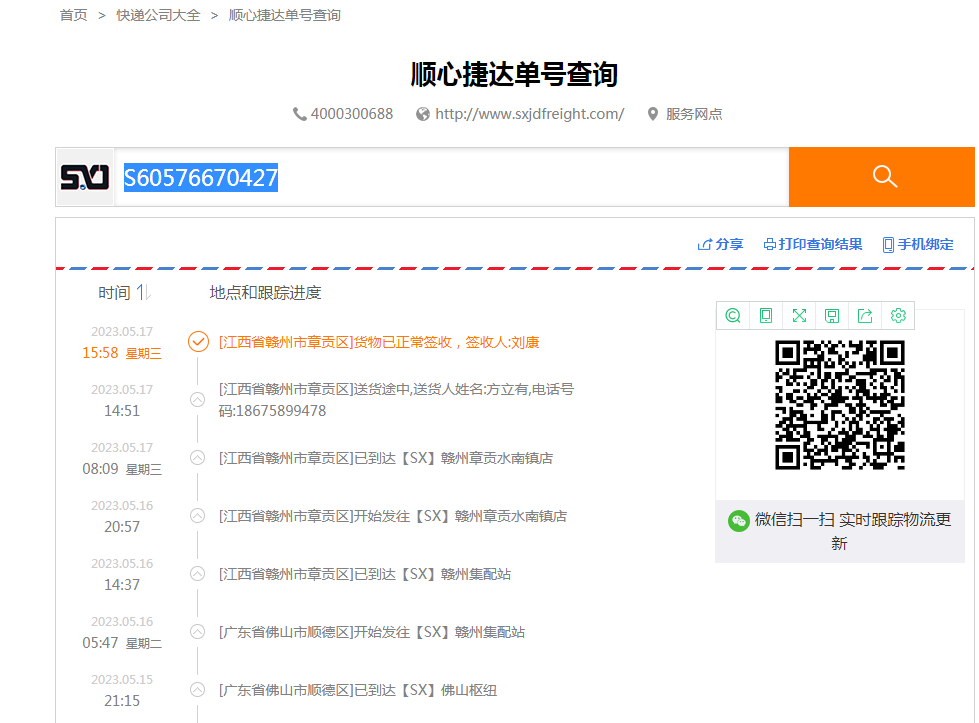
Task: Click the text 开始发往【SX】赣州章贡水南镇店
Action: pyautogui.click(x=460, y=516)
